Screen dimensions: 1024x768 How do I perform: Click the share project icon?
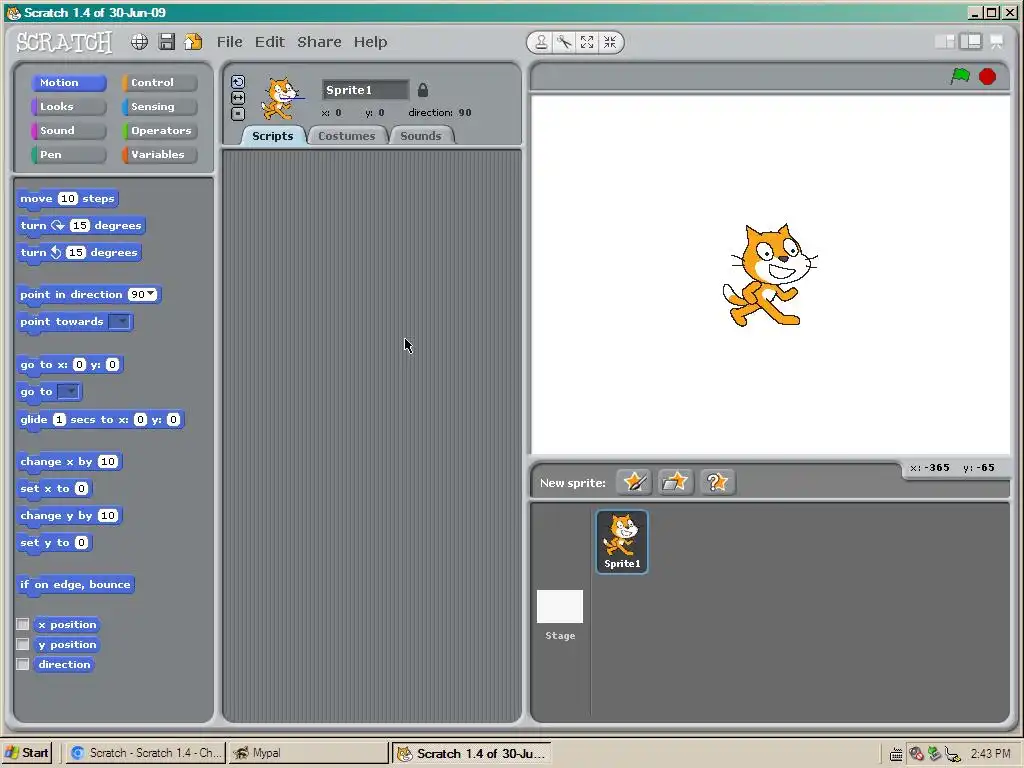pos(193,42)
